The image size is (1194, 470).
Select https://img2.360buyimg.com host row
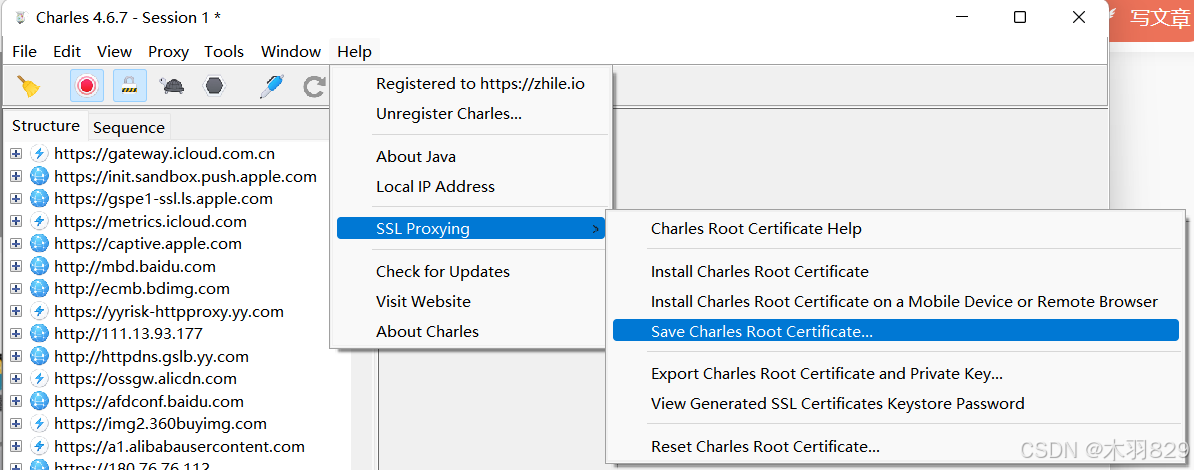click(x=161, y=424)
